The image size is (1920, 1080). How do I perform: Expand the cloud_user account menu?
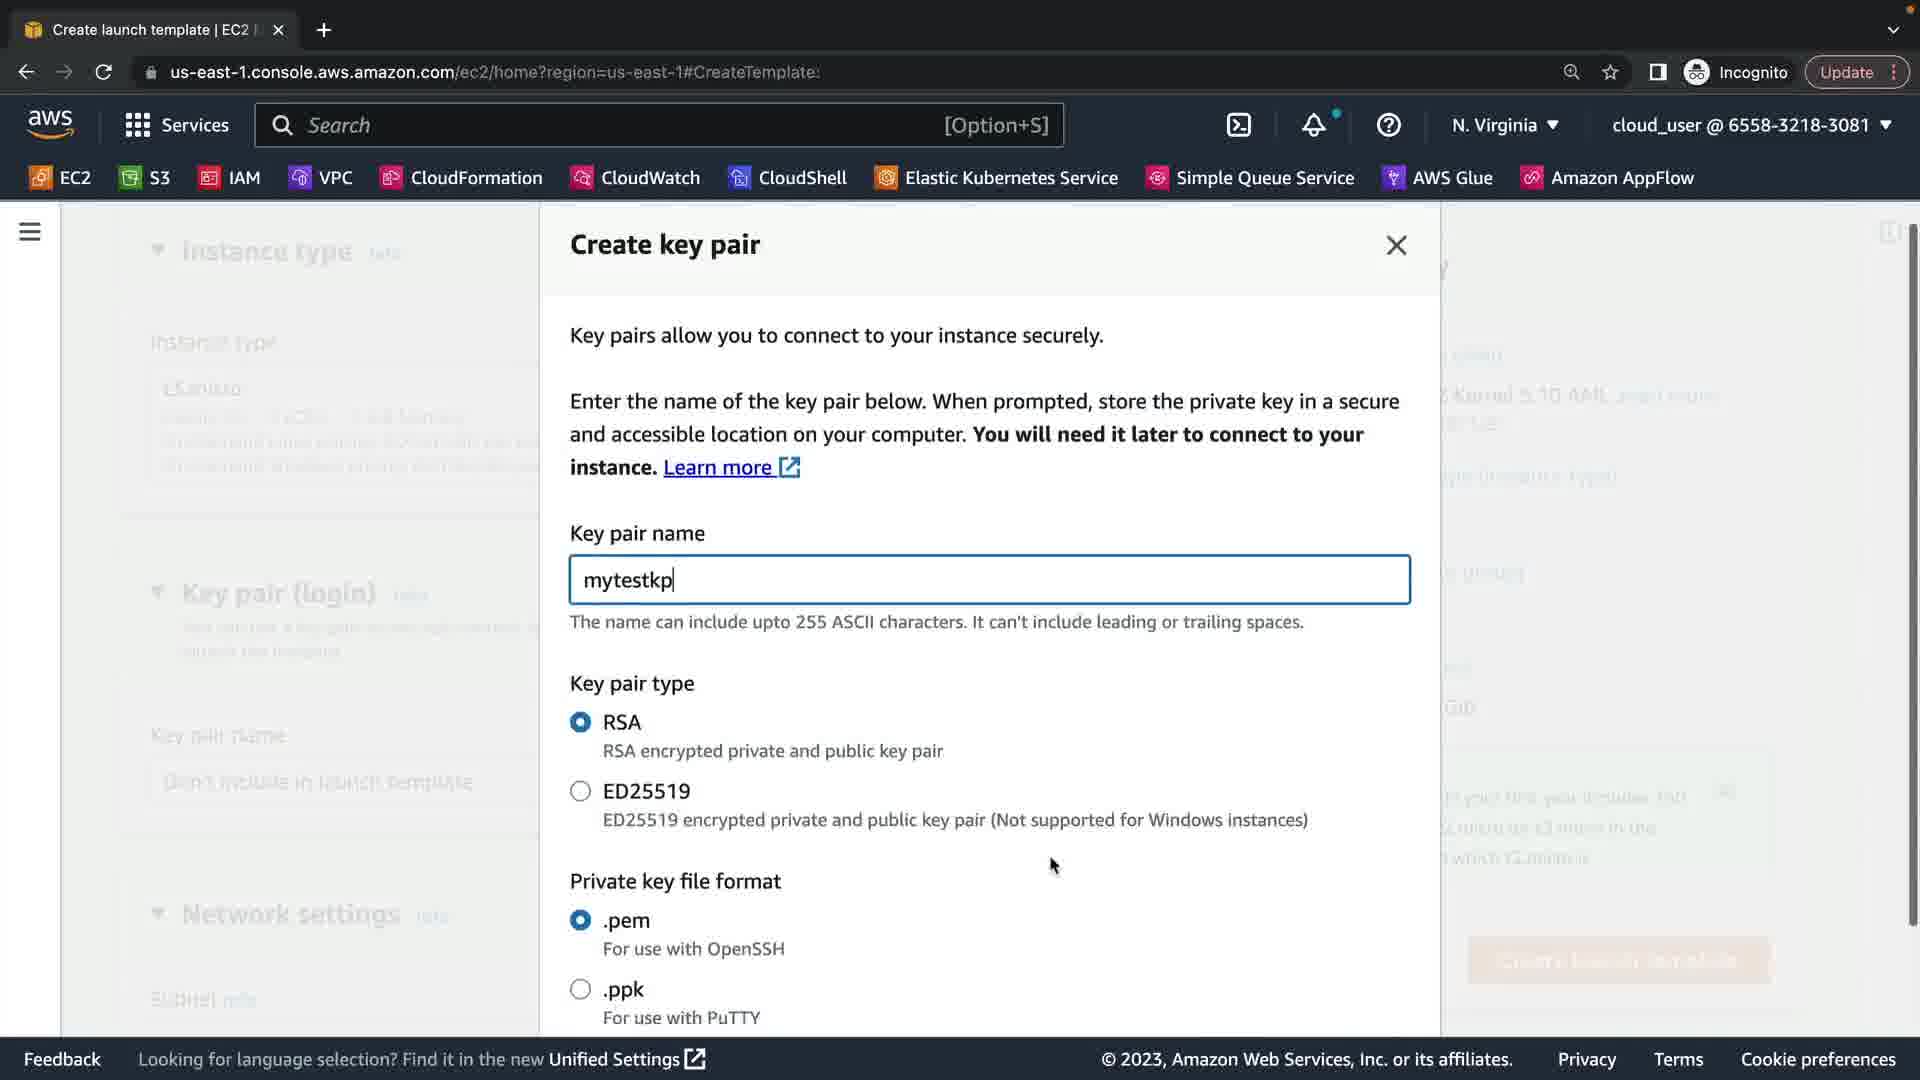pyautogui.click(x=1751, y=125)
